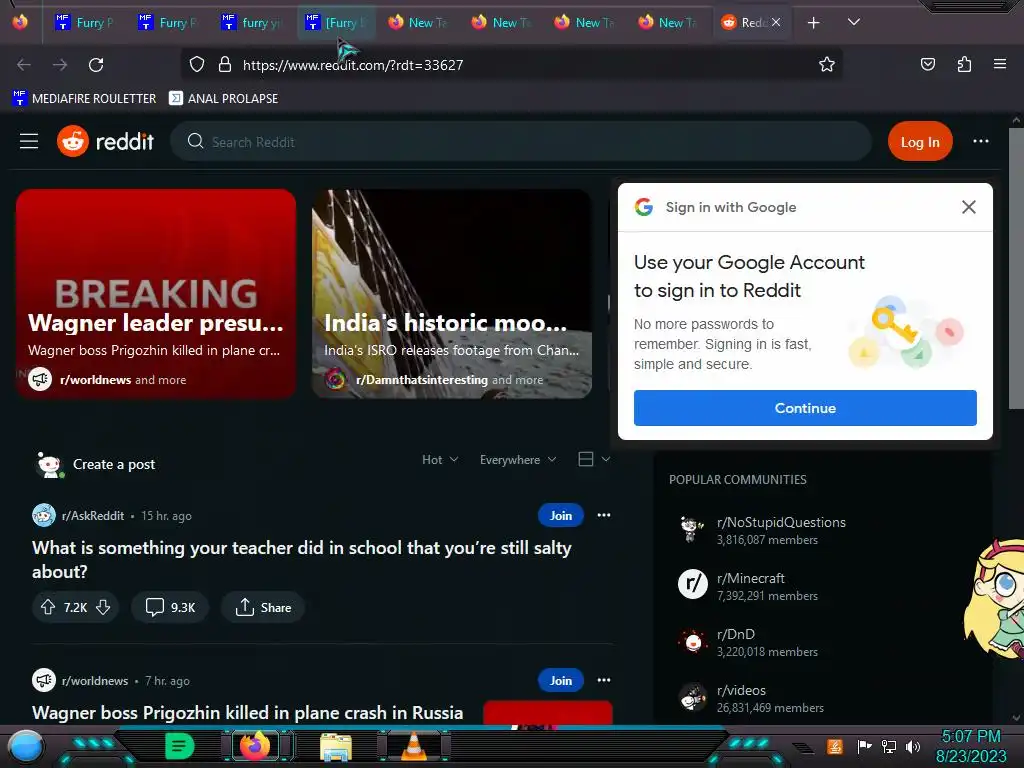Open r/DnD popular community

click(735, 634)
